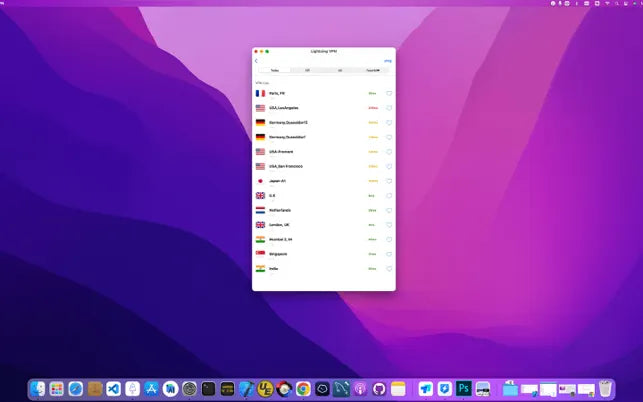
Task: Open Visual Studio Code in dock
Action: pos(114,388)
